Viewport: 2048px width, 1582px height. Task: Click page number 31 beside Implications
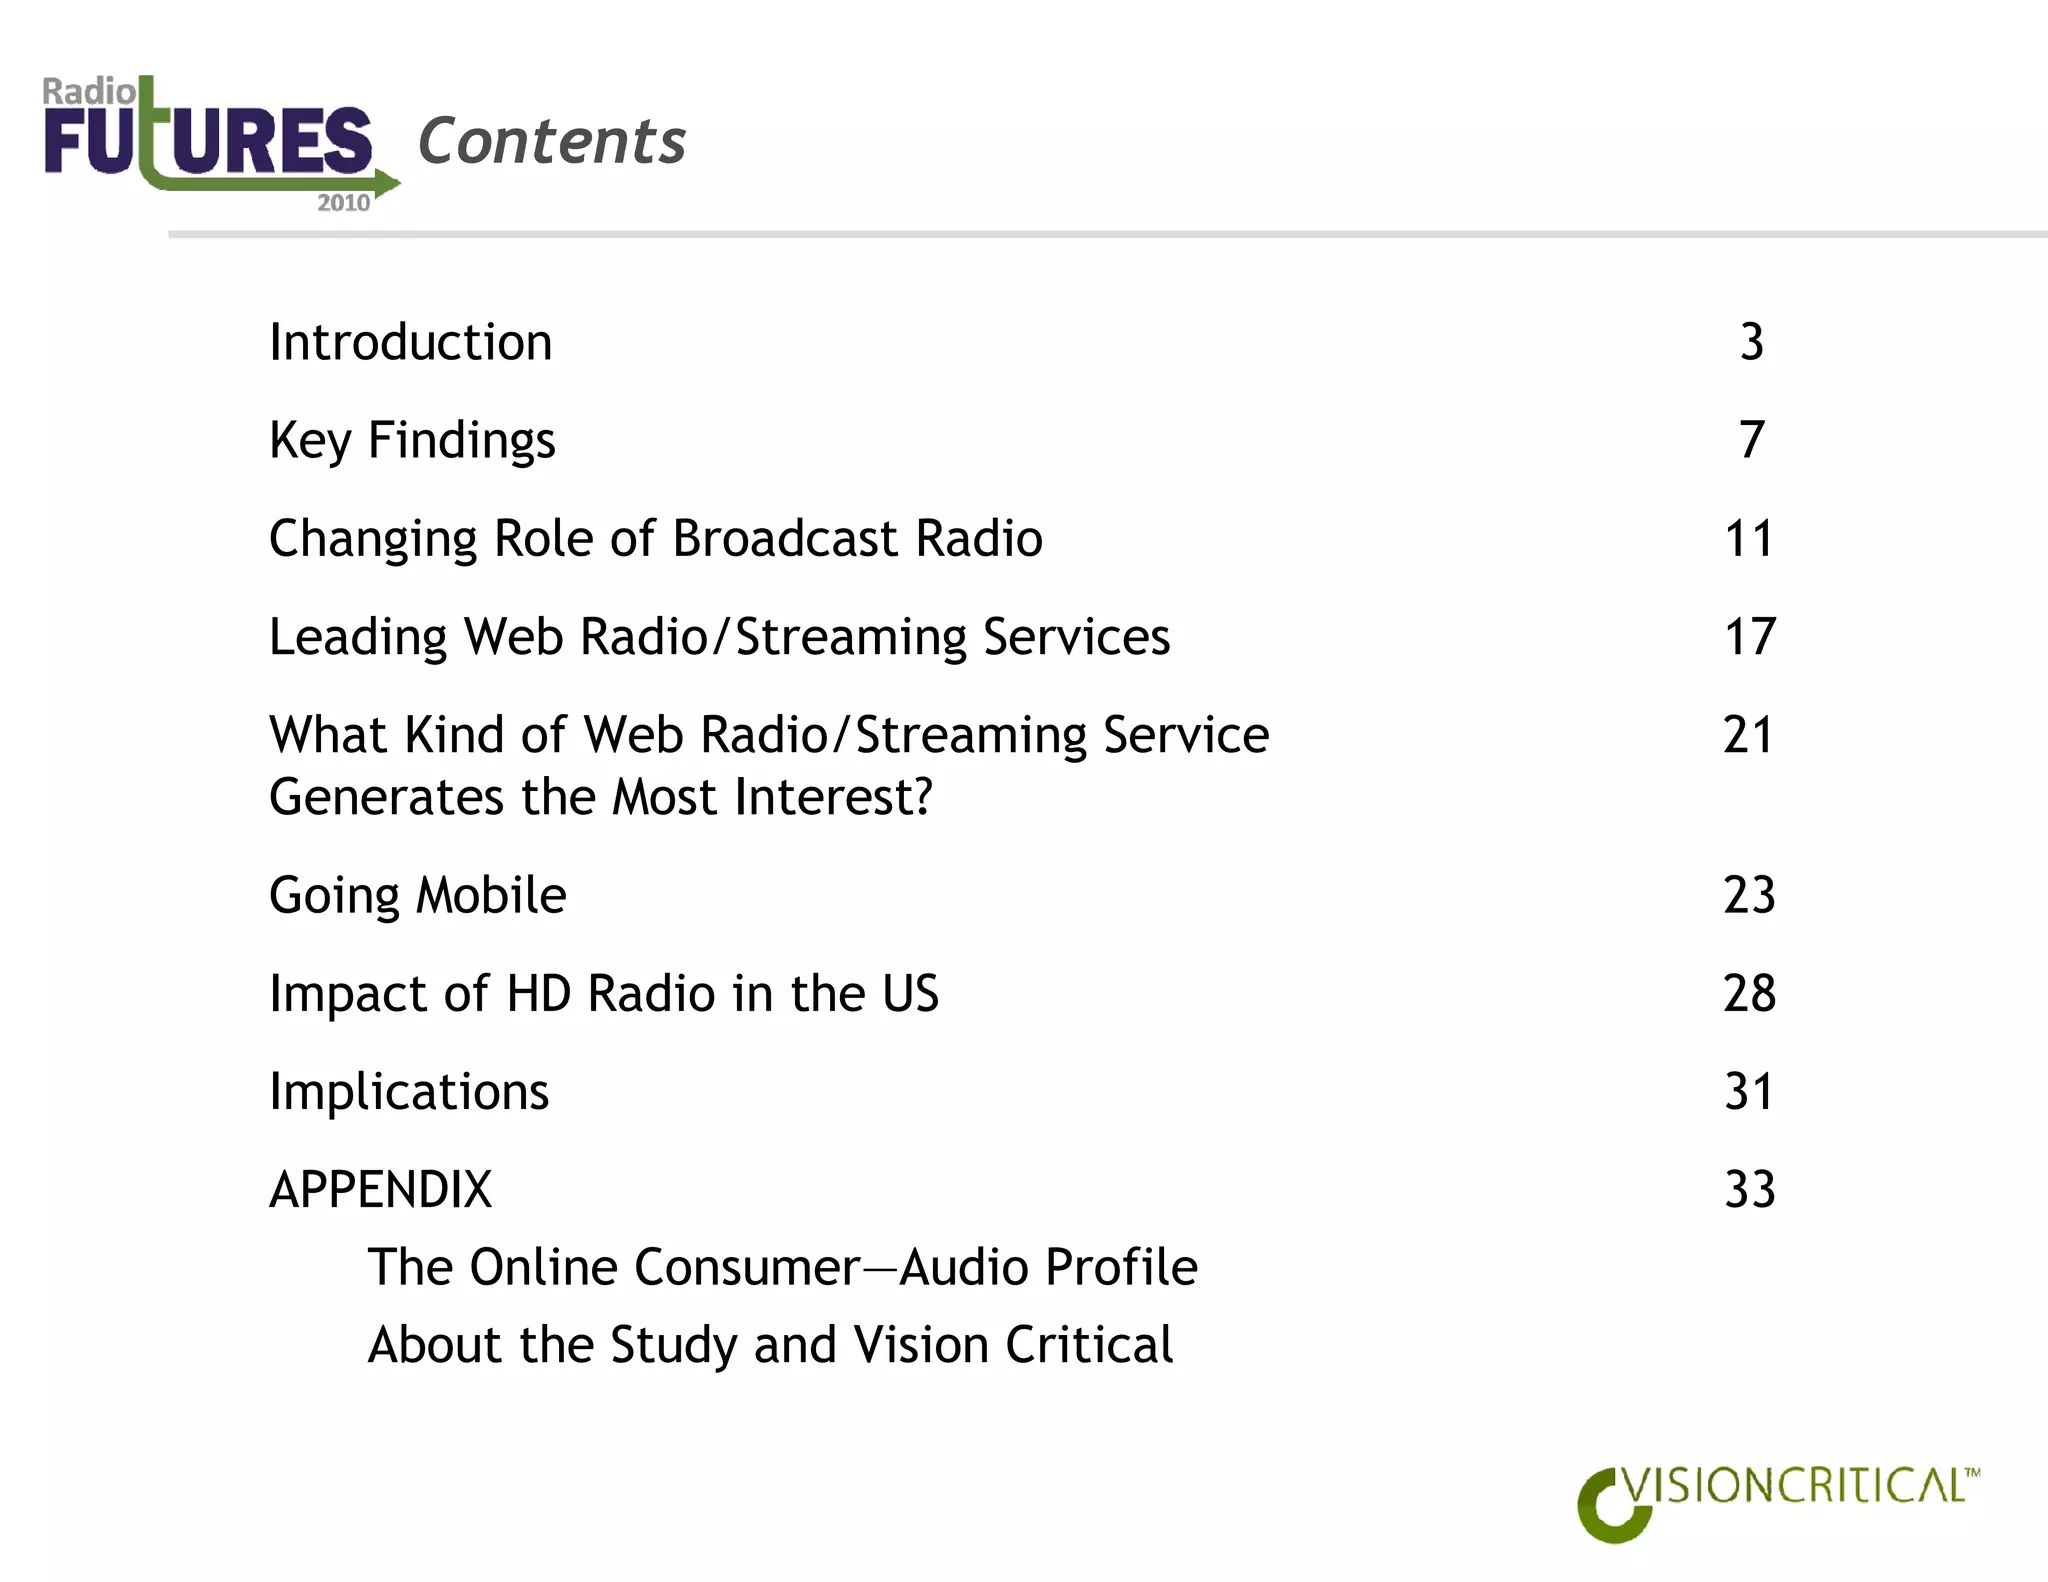[1749, 1091]
